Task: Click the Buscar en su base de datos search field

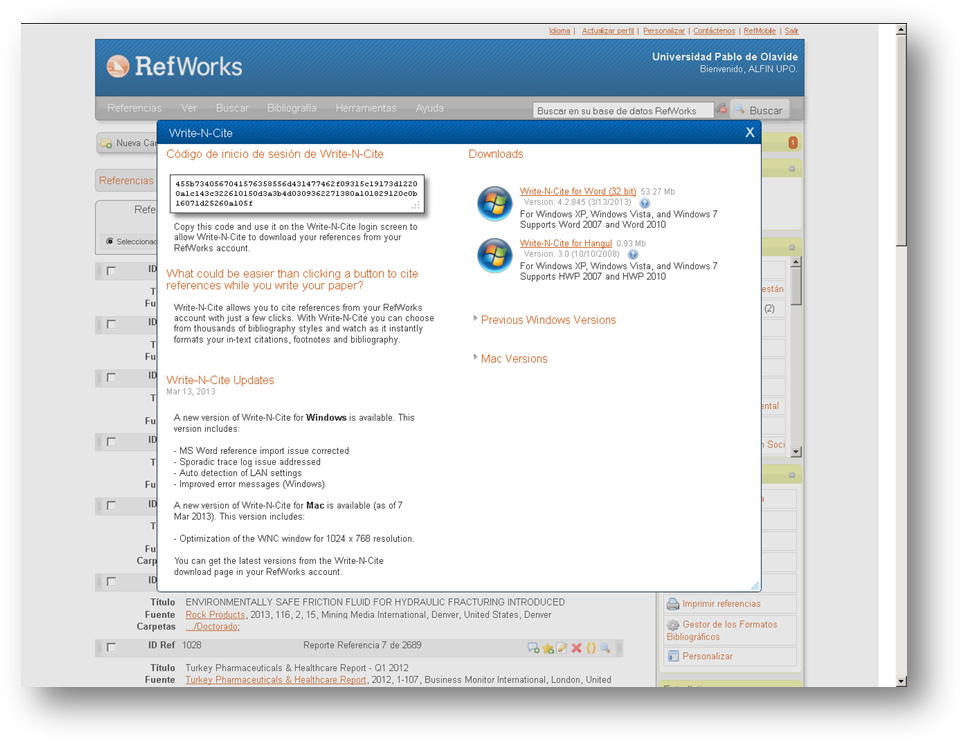Action: (623, 110)
